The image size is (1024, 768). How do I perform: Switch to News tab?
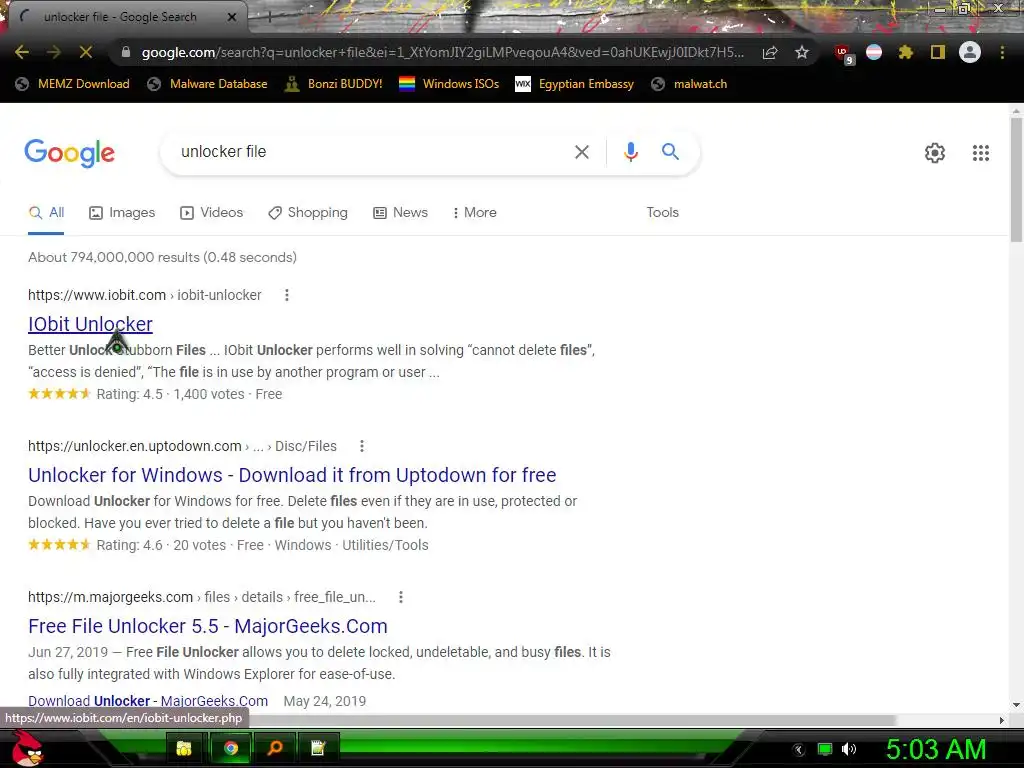coord(400,213)
